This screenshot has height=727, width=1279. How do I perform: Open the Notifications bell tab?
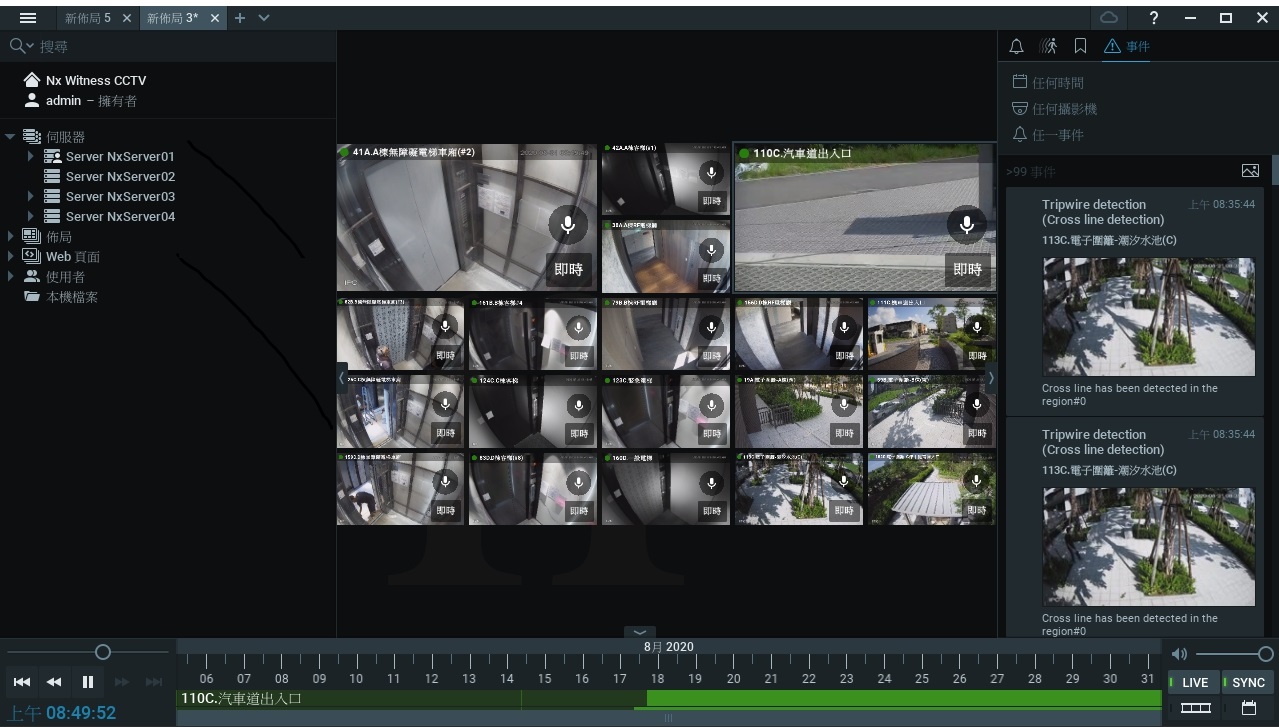tap(1016, 47)
